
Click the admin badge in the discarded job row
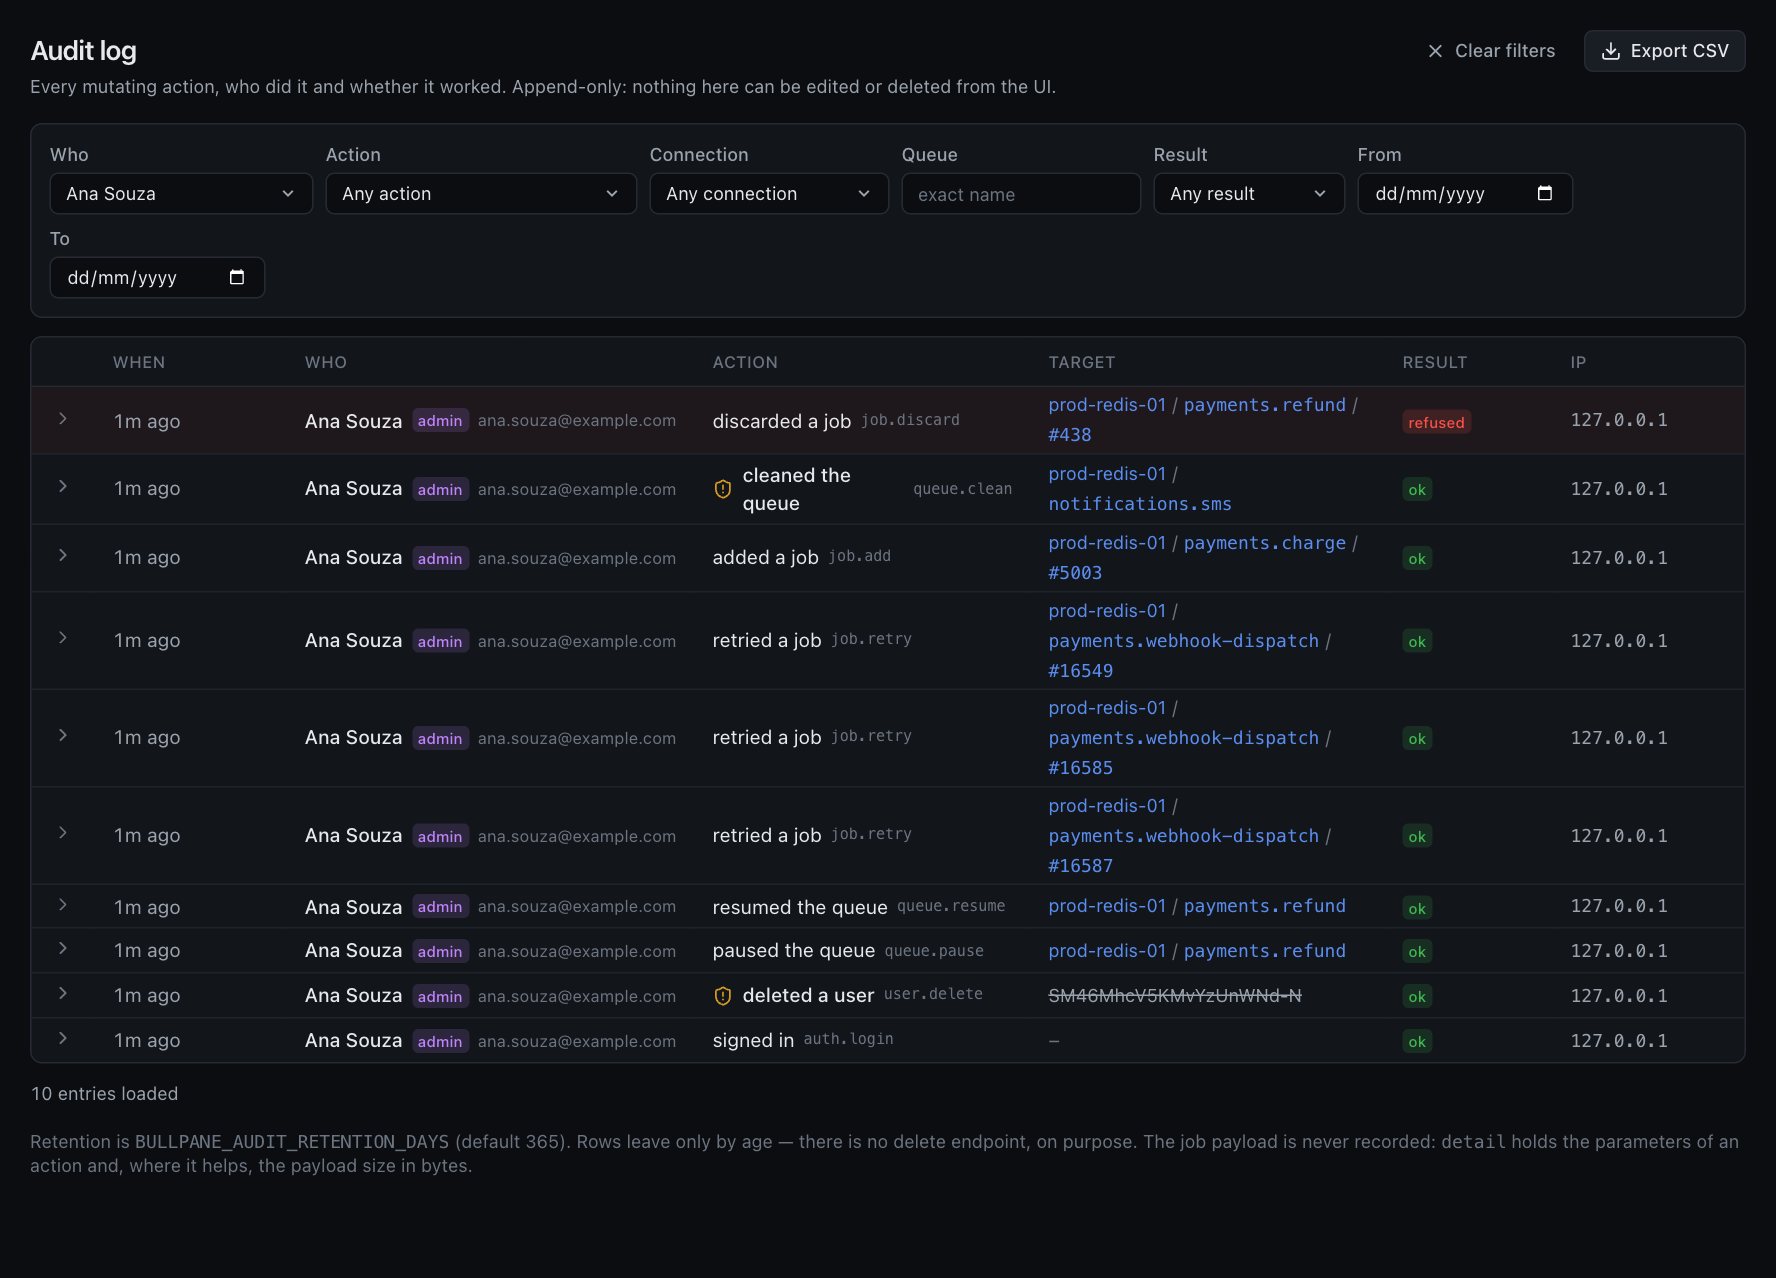coord(440,421)
